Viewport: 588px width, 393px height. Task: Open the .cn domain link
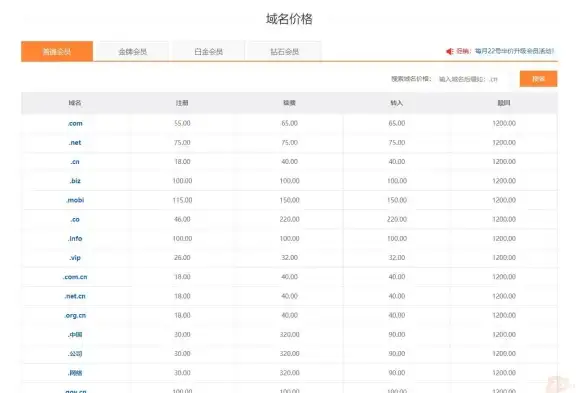pos(75,162)
